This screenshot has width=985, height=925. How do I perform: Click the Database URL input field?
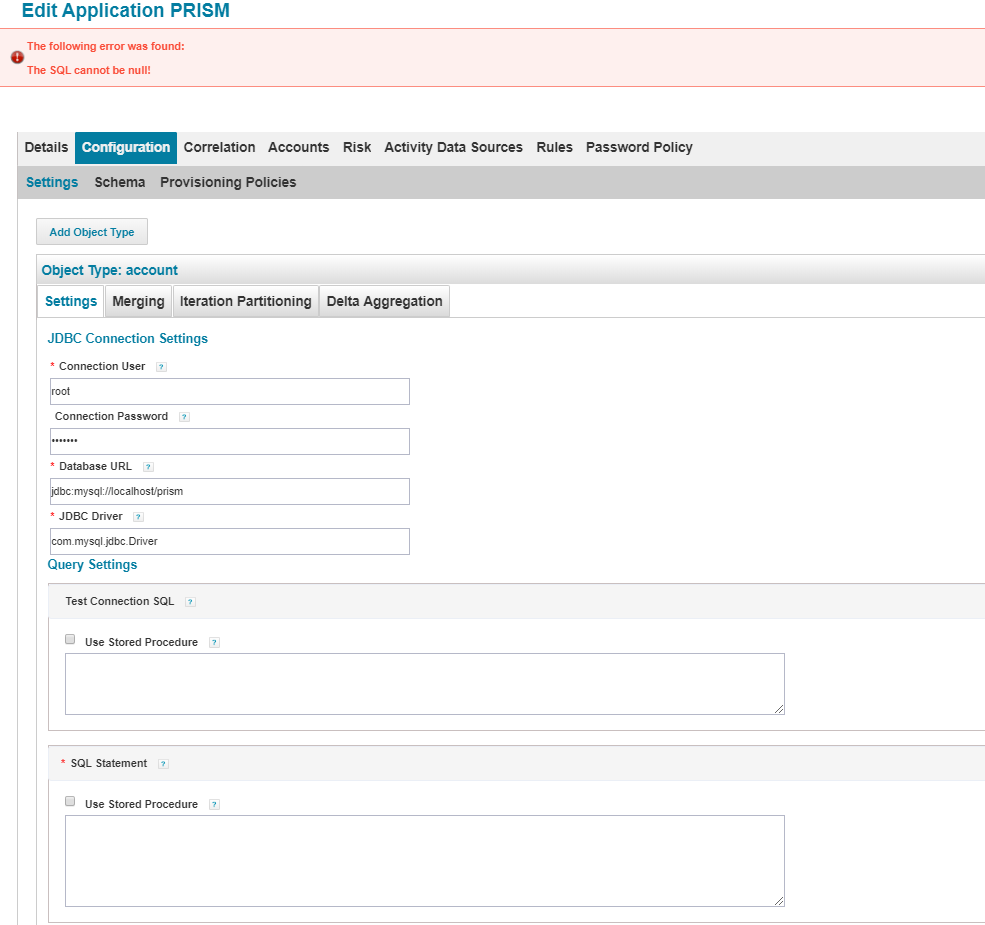point(229,491)
